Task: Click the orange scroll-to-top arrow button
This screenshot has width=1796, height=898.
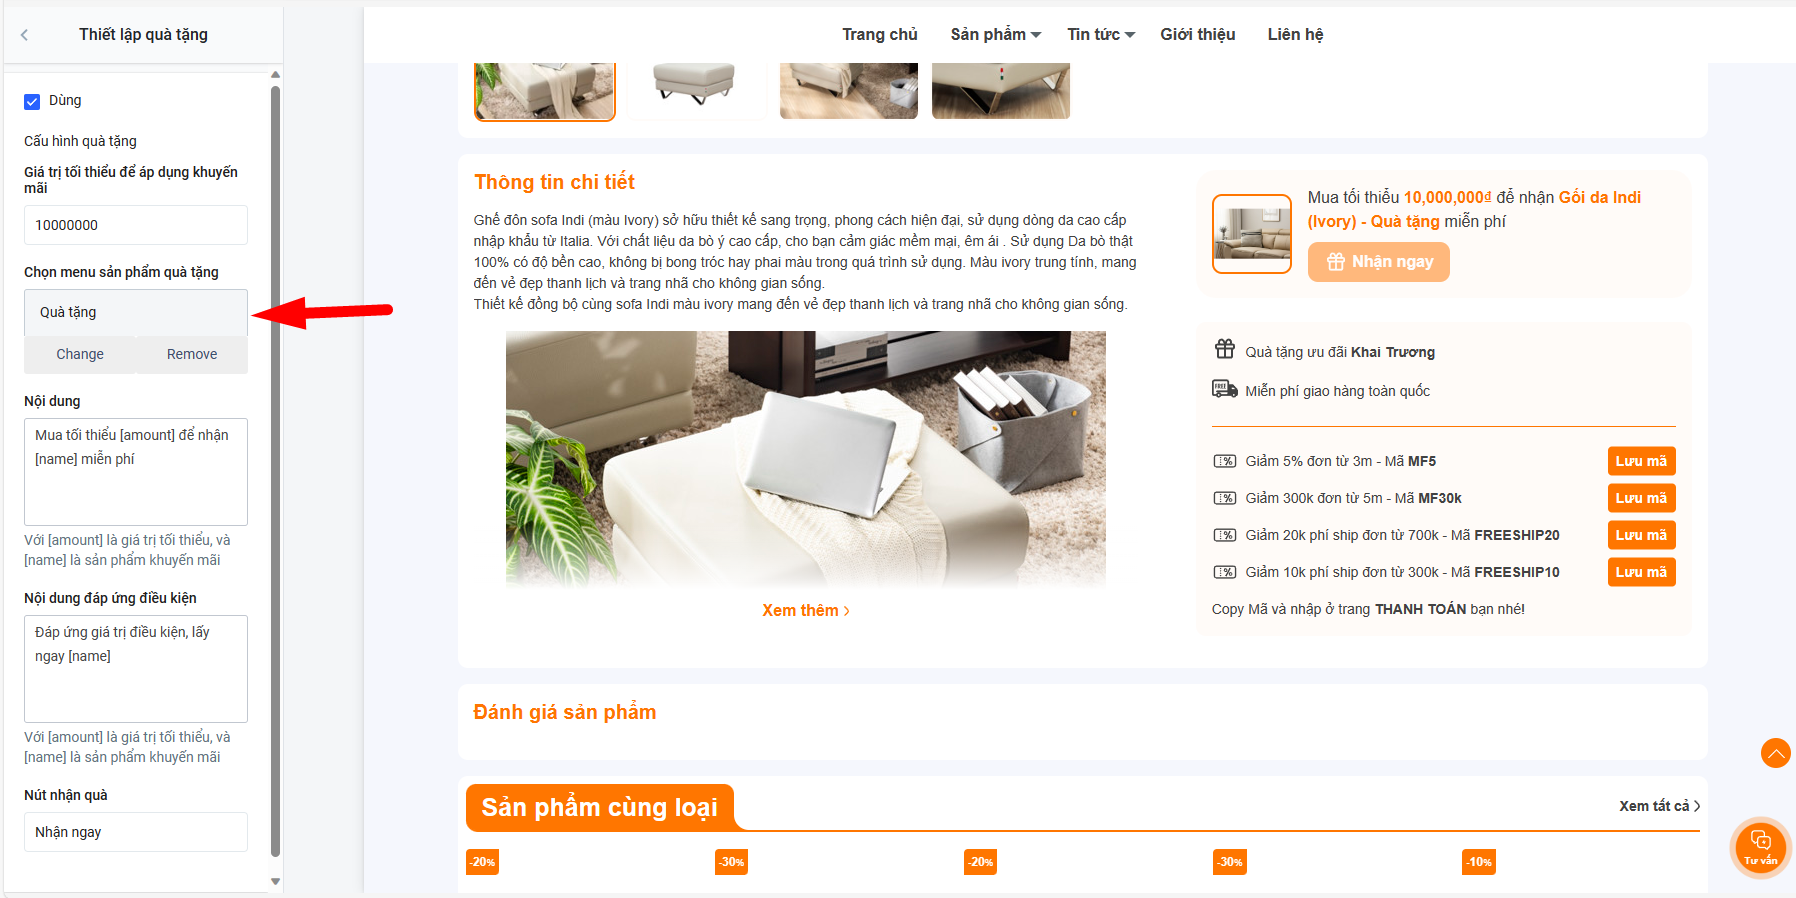Action: (1775, 753)
